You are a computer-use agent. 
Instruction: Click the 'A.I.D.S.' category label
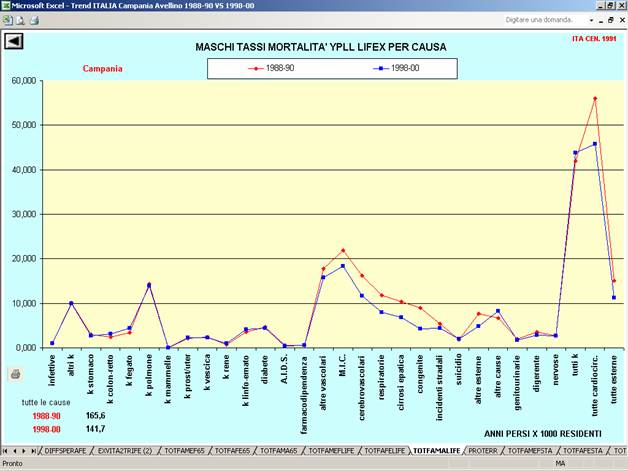click(x=284, y=369)
